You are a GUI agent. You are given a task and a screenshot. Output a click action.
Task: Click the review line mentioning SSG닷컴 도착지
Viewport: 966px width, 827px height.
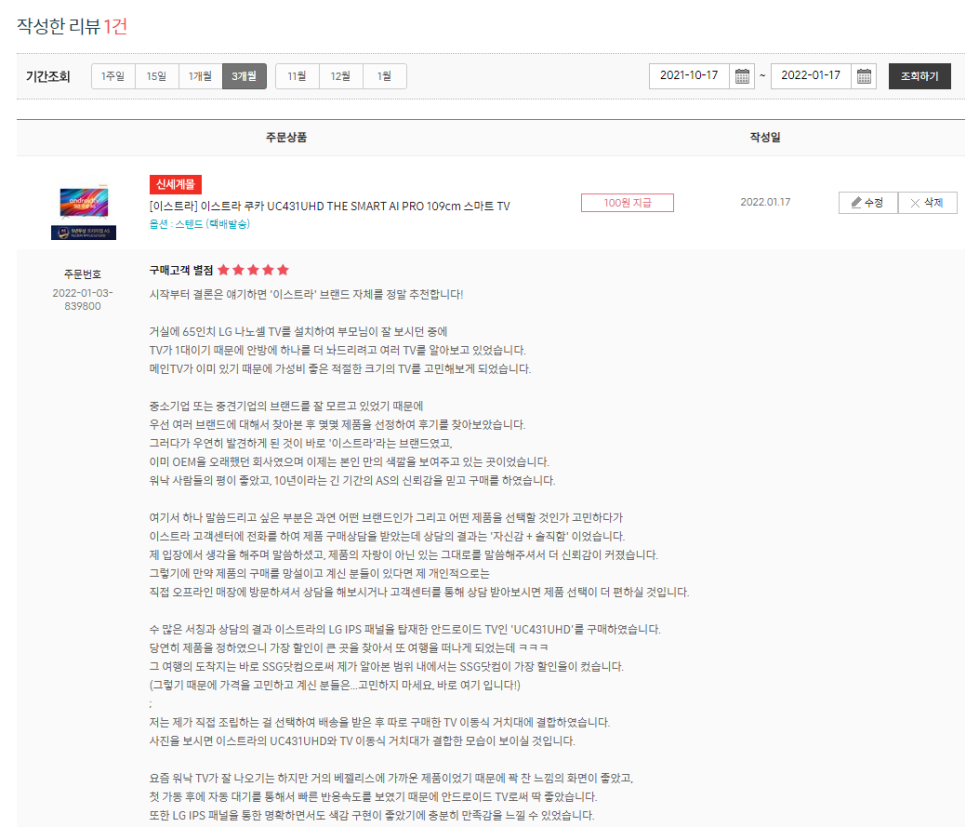point(386,667)
